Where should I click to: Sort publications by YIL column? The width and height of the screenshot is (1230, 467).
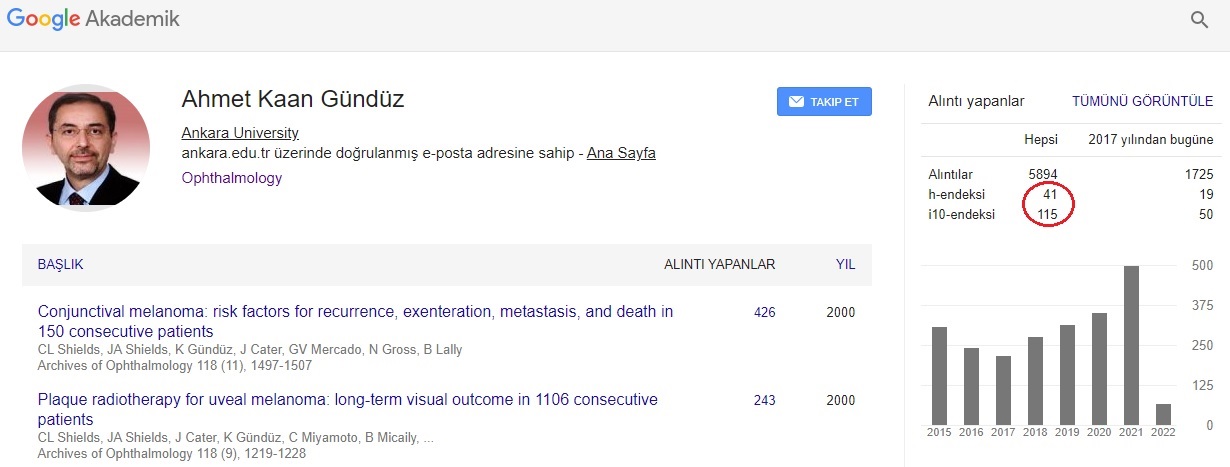tap(845, 265)
